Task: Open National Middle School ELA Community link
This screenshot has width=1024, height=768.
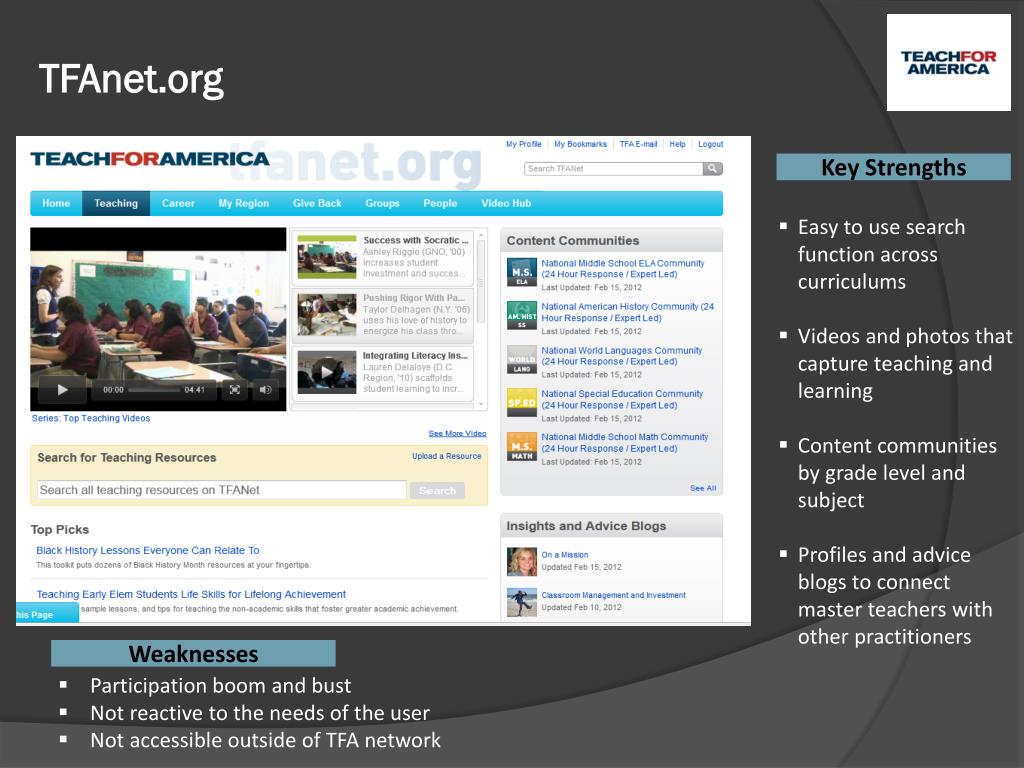Action: (623, 269)
